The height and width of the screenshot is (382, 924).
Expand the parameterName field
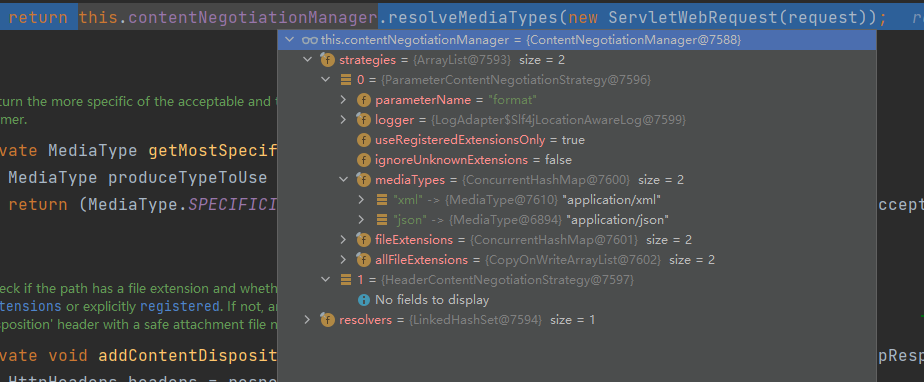click(x=344, y=100)
